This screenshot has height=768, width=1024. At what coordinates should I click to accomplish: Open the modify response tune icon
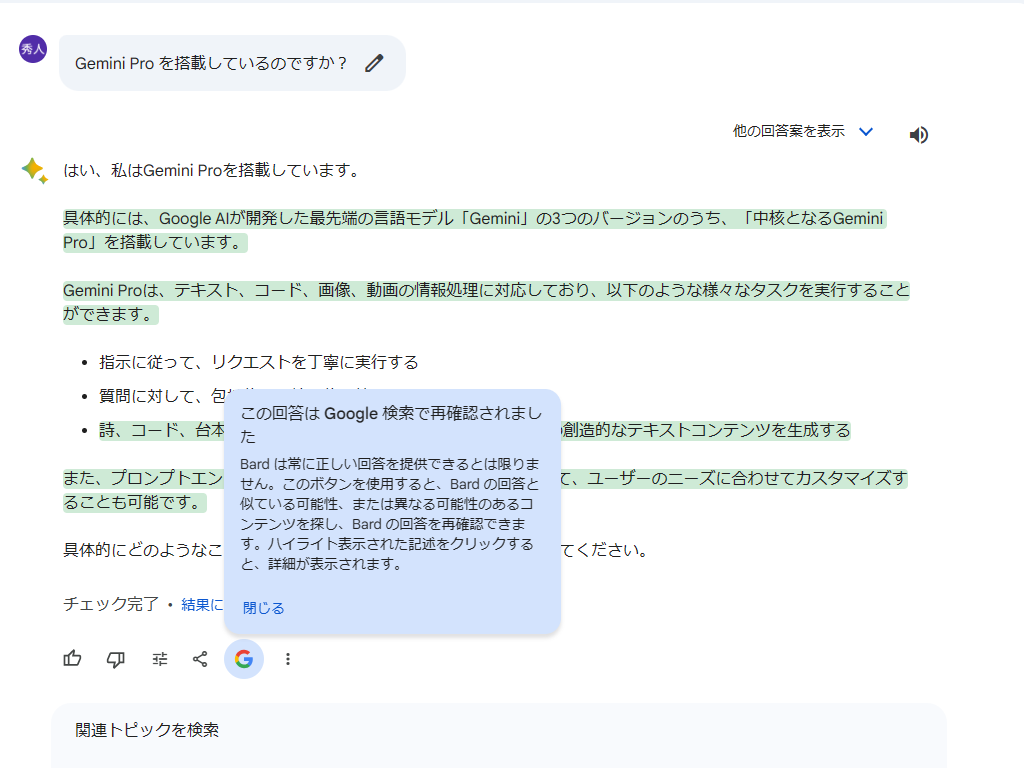(x=159, y=659)
